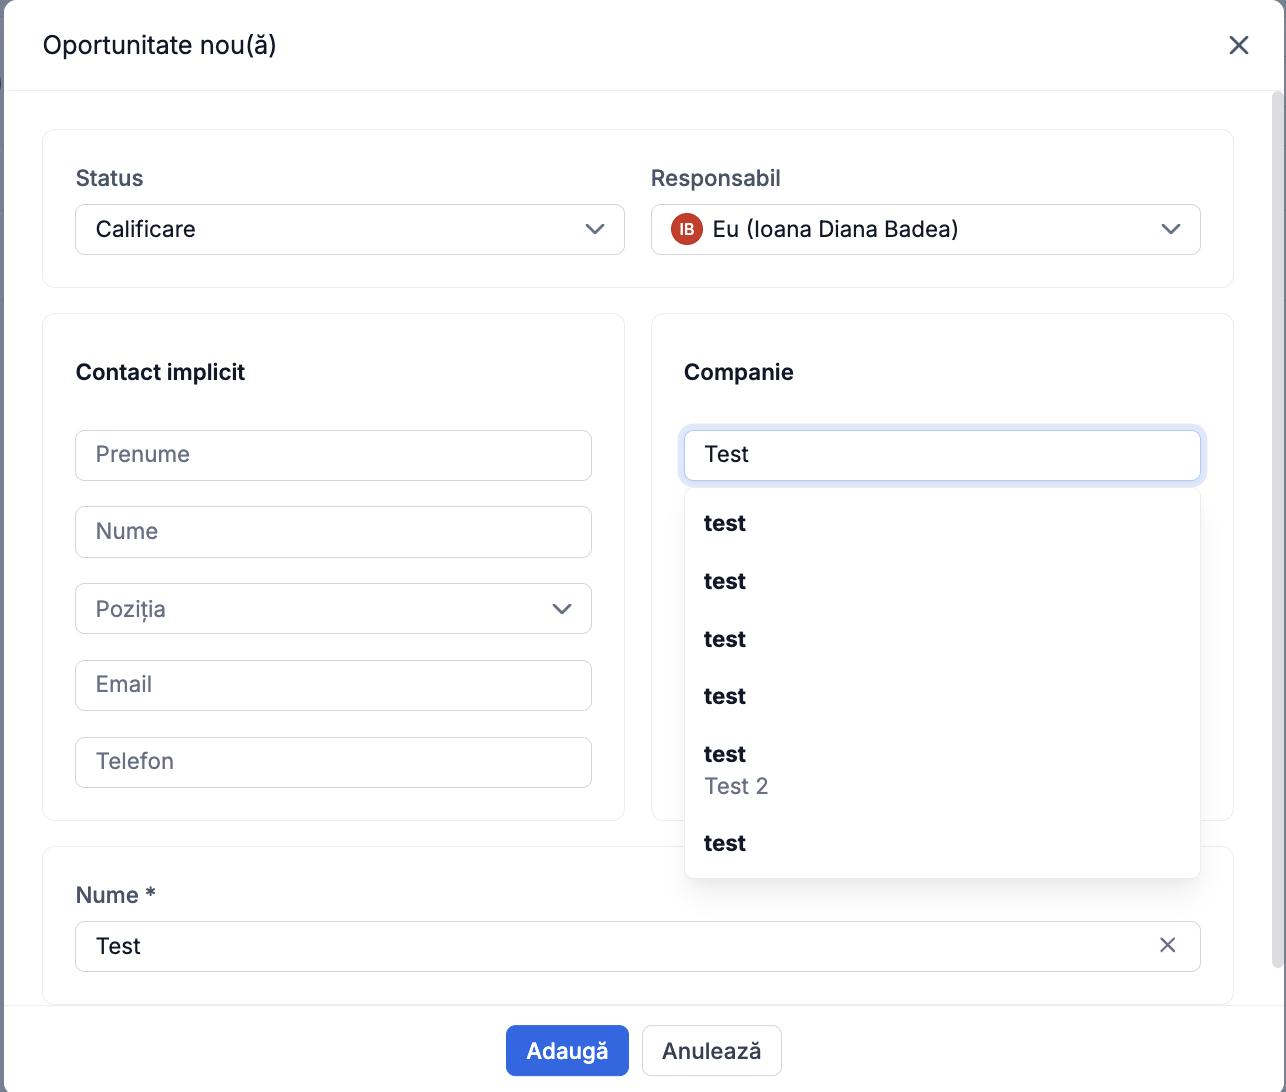Choose the 'test' suggestion with subtitle Test 2

click(941, 769)
